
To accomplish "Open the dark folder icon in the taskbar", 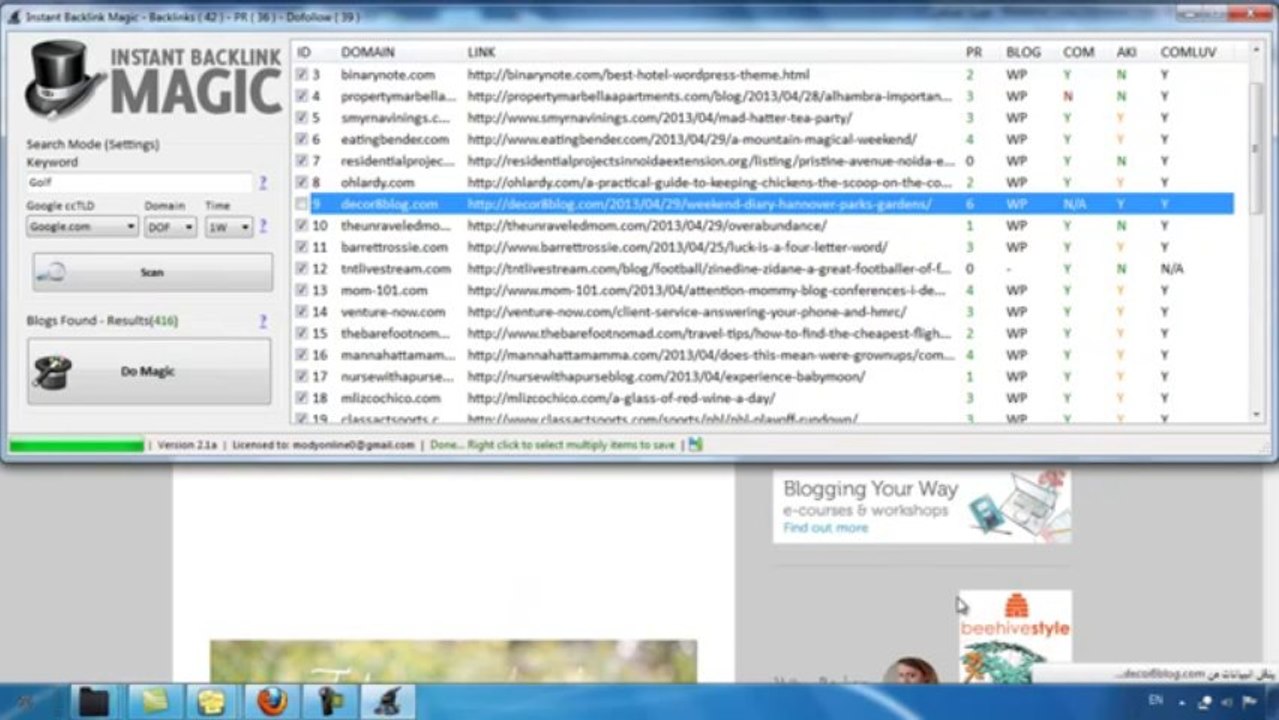I will pos(94,702).
